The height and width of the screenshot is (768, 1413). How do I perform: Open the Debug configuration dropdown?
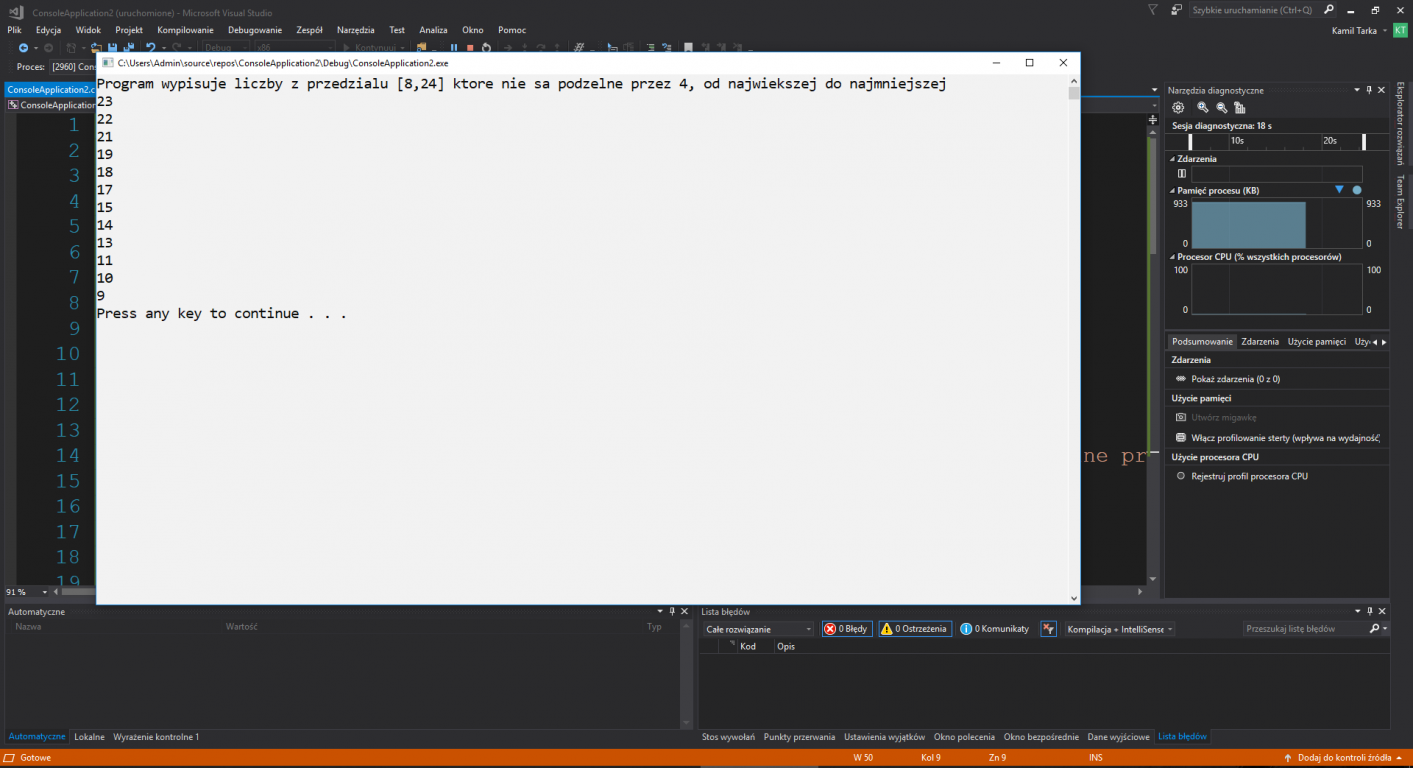[226, 47]
